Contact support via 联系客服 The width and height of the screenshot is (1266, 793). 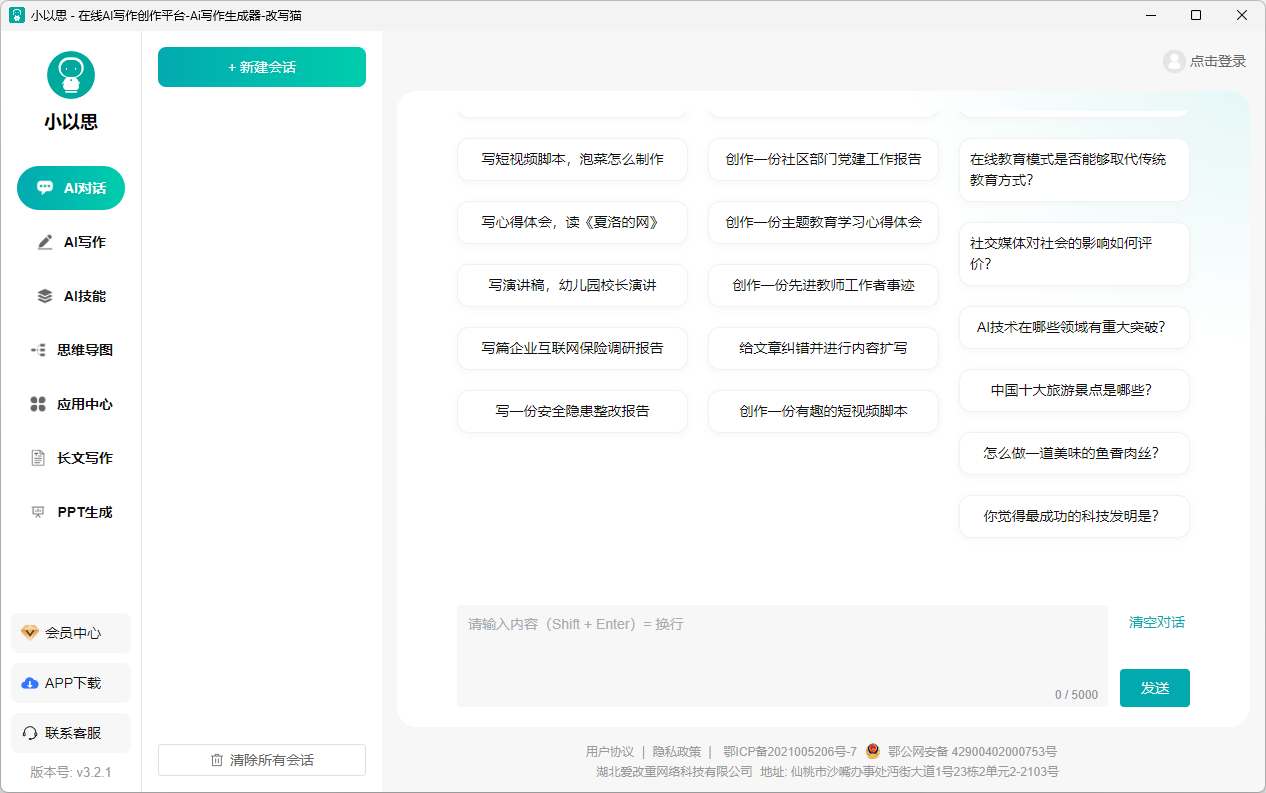click(x=71, y=733)
